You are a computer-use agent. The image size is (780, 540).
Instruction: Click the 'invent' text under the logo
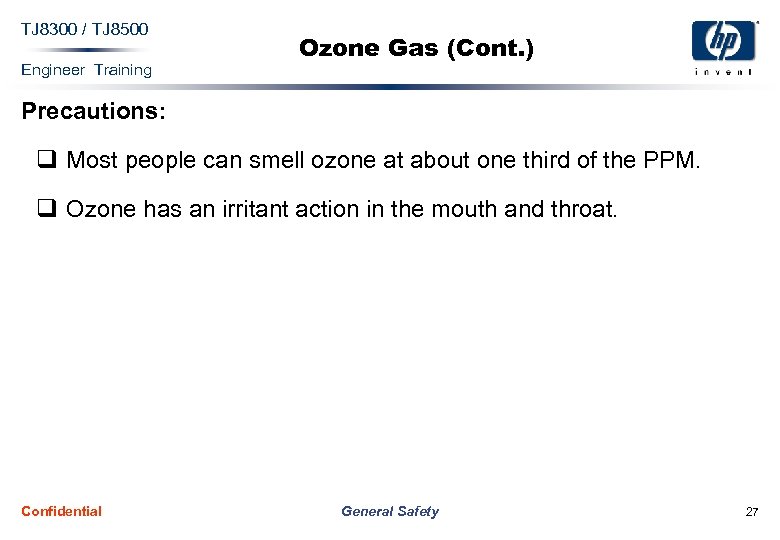[x=724, y=71]
